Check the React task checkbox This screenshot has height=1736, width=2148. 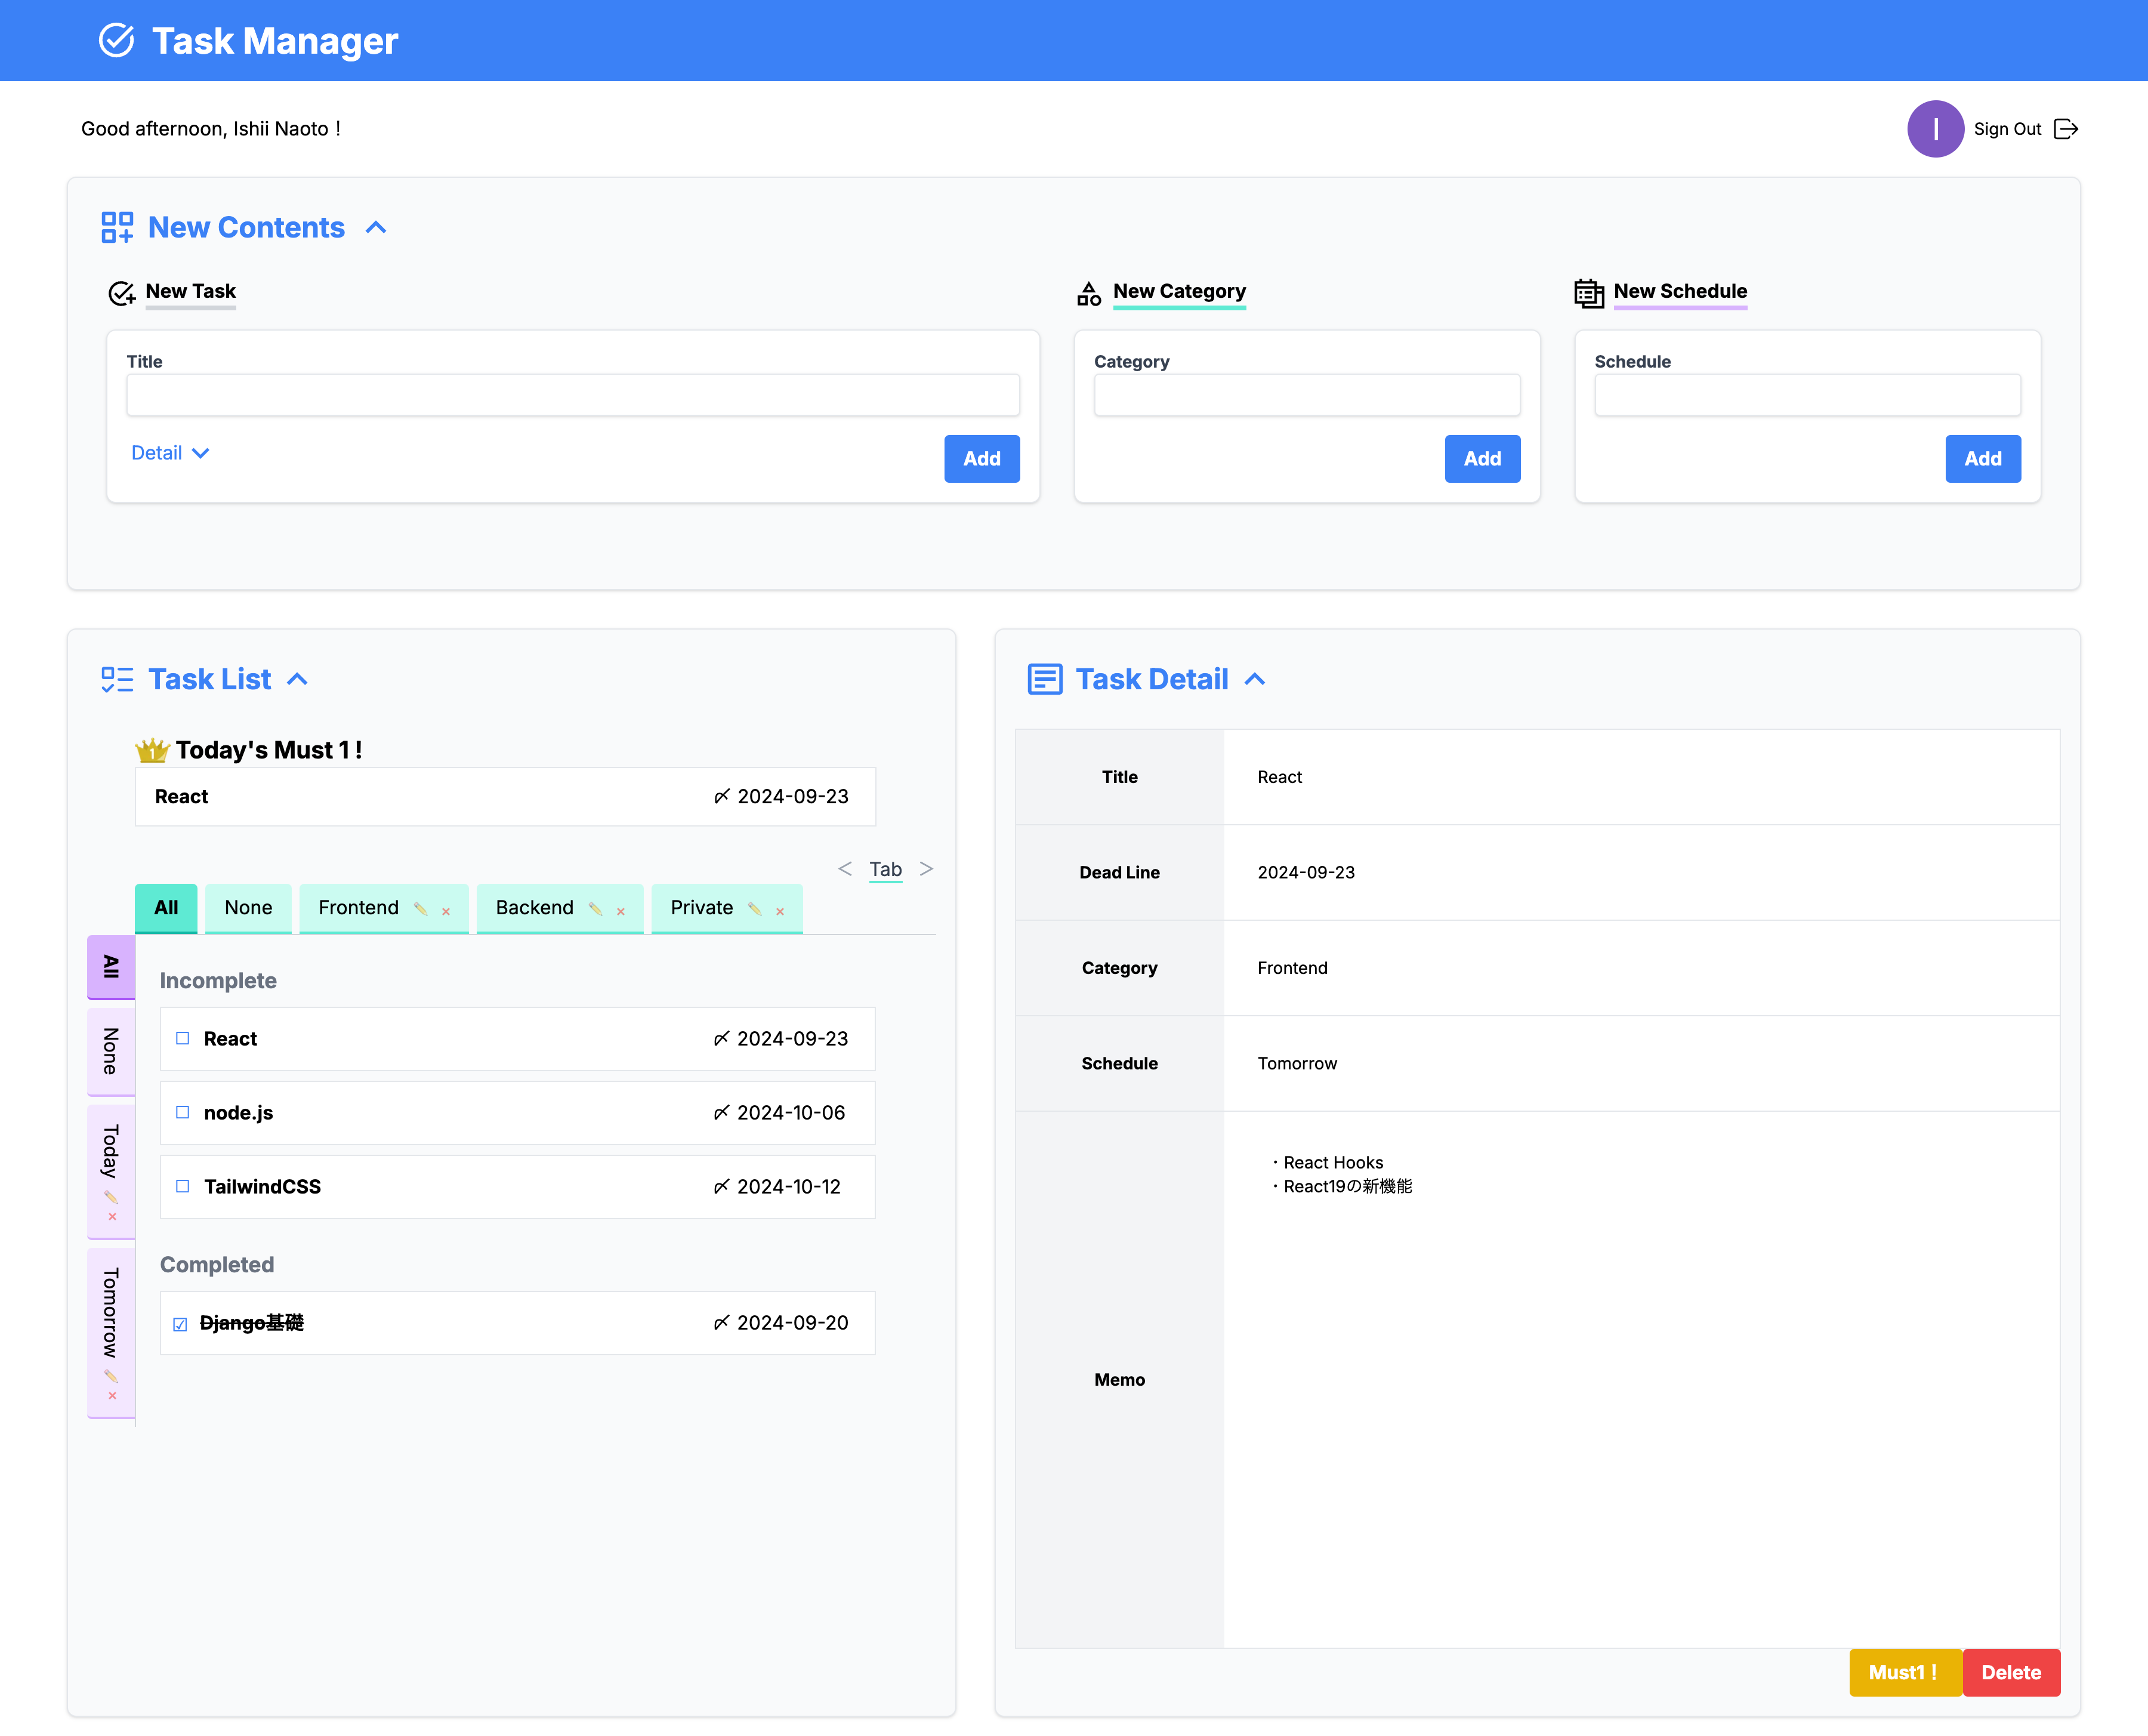pos(183,1039)
